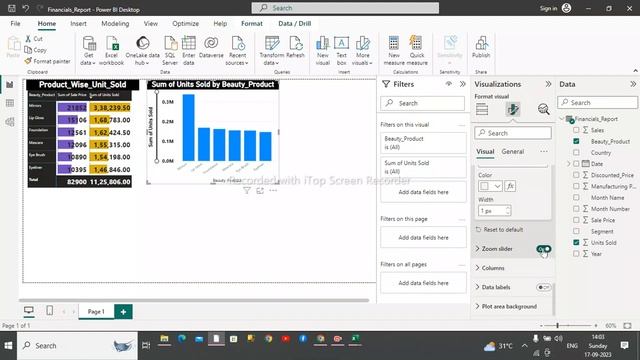The image size is (640, 360).
Task: Switch to the General format tab
Action: (x=513, y=151)
